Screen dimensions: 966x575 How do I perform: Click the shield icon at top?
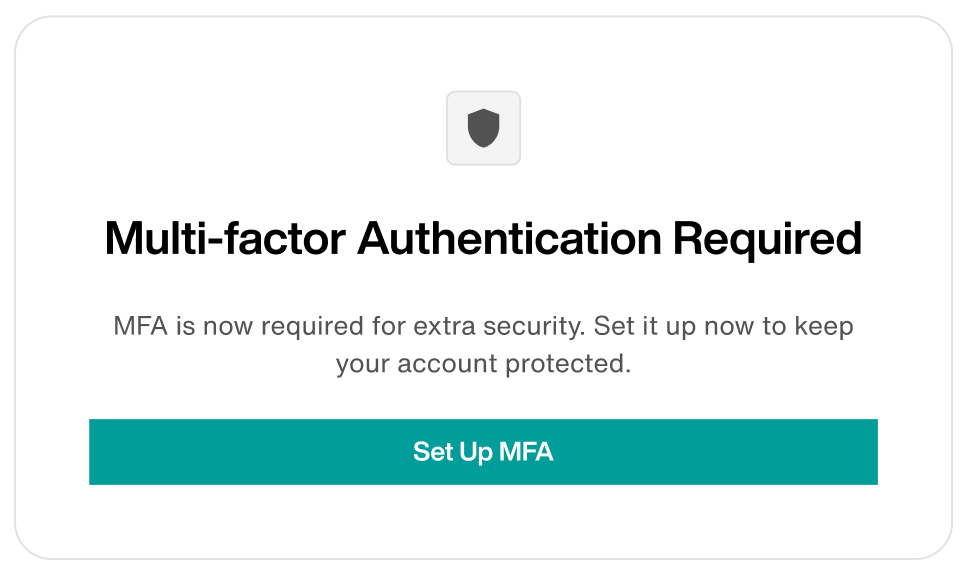[x=483, y=128]
